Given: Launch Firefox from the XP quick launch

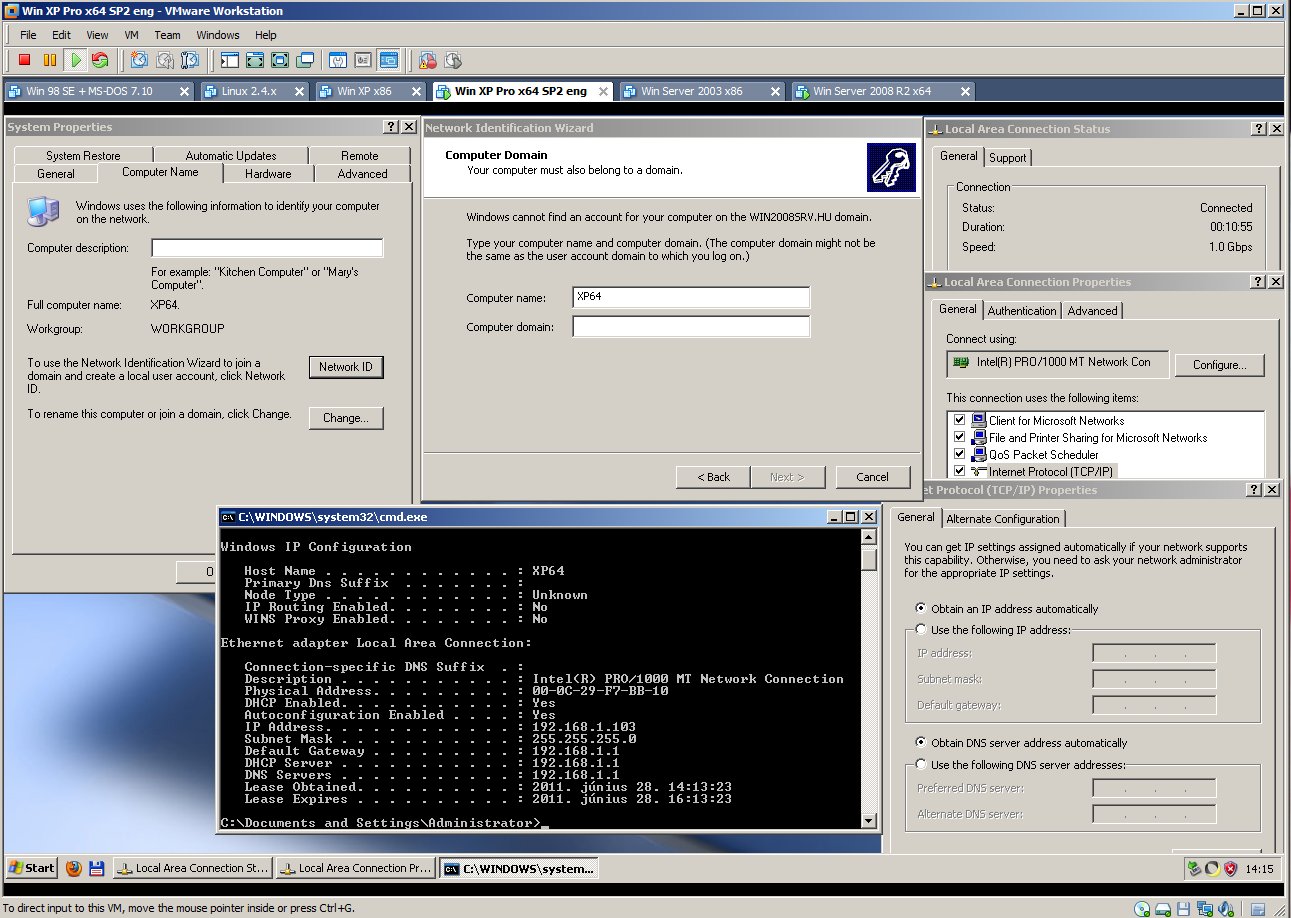Looking at the screenshot, I should [x=73, y=868].
